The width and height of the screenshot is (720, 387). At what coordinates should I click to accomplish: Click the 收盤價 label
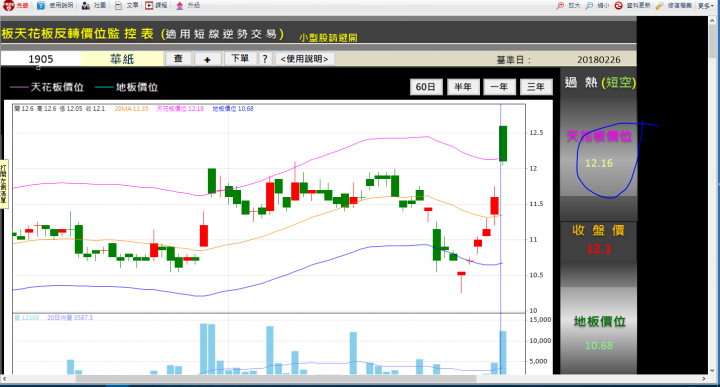pyautogui.click(x=599, y=230)
